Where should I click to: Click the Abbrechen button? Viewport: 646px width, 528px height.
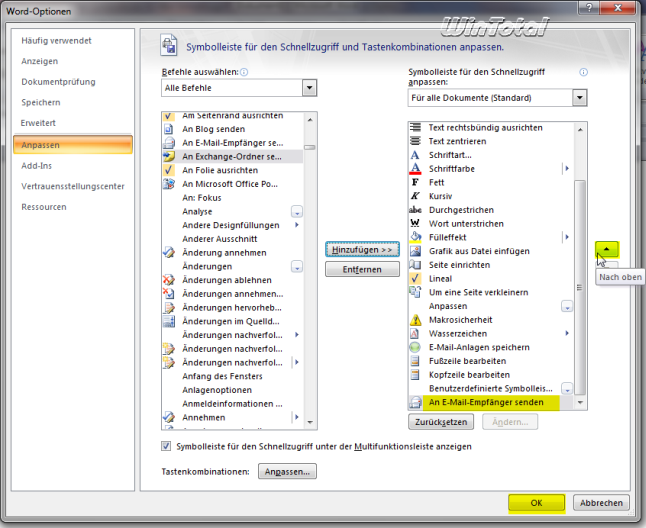[601, 503]
